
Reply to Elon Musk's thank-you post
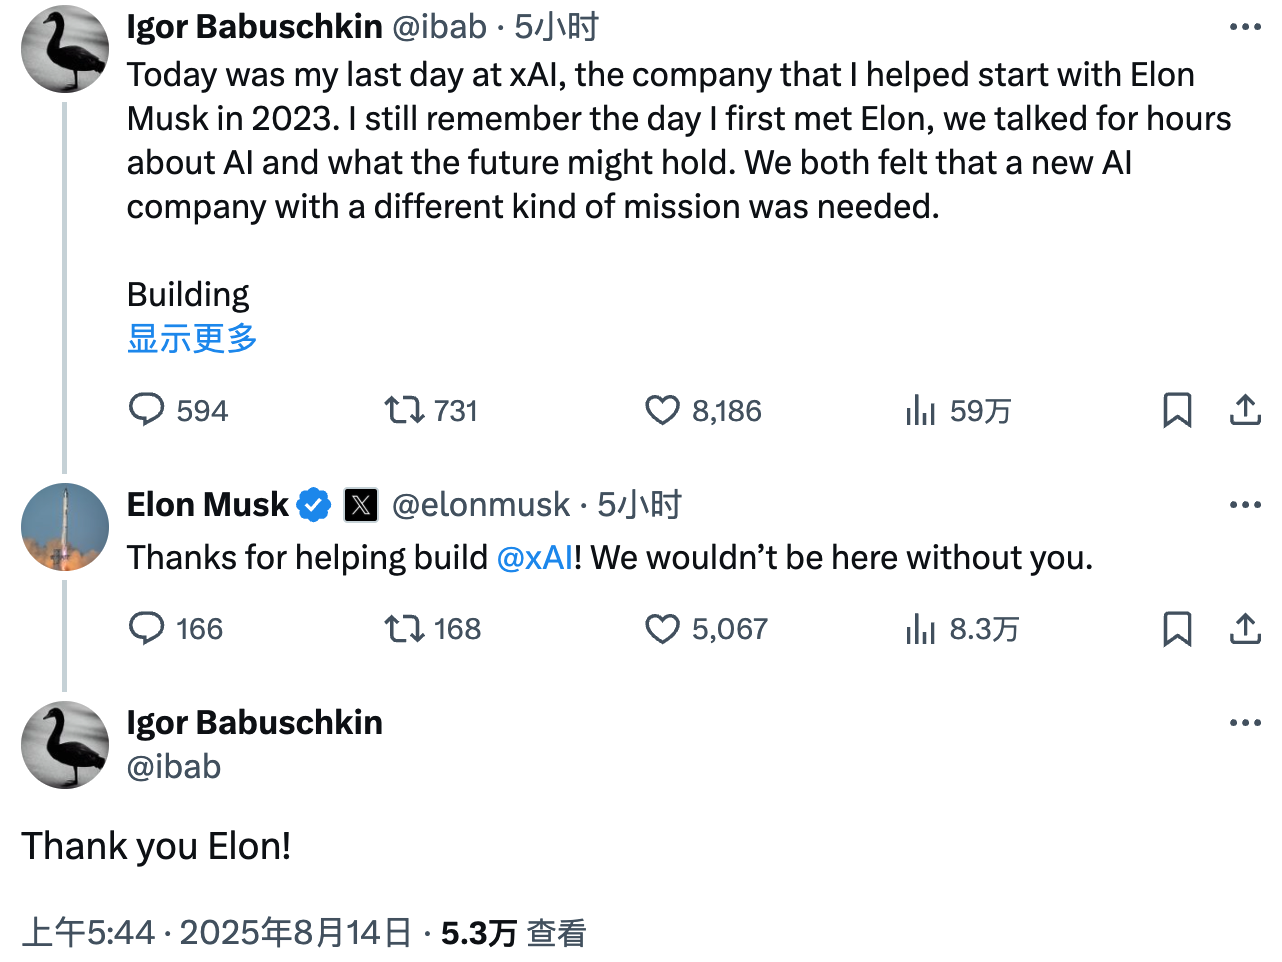point(147,628)
